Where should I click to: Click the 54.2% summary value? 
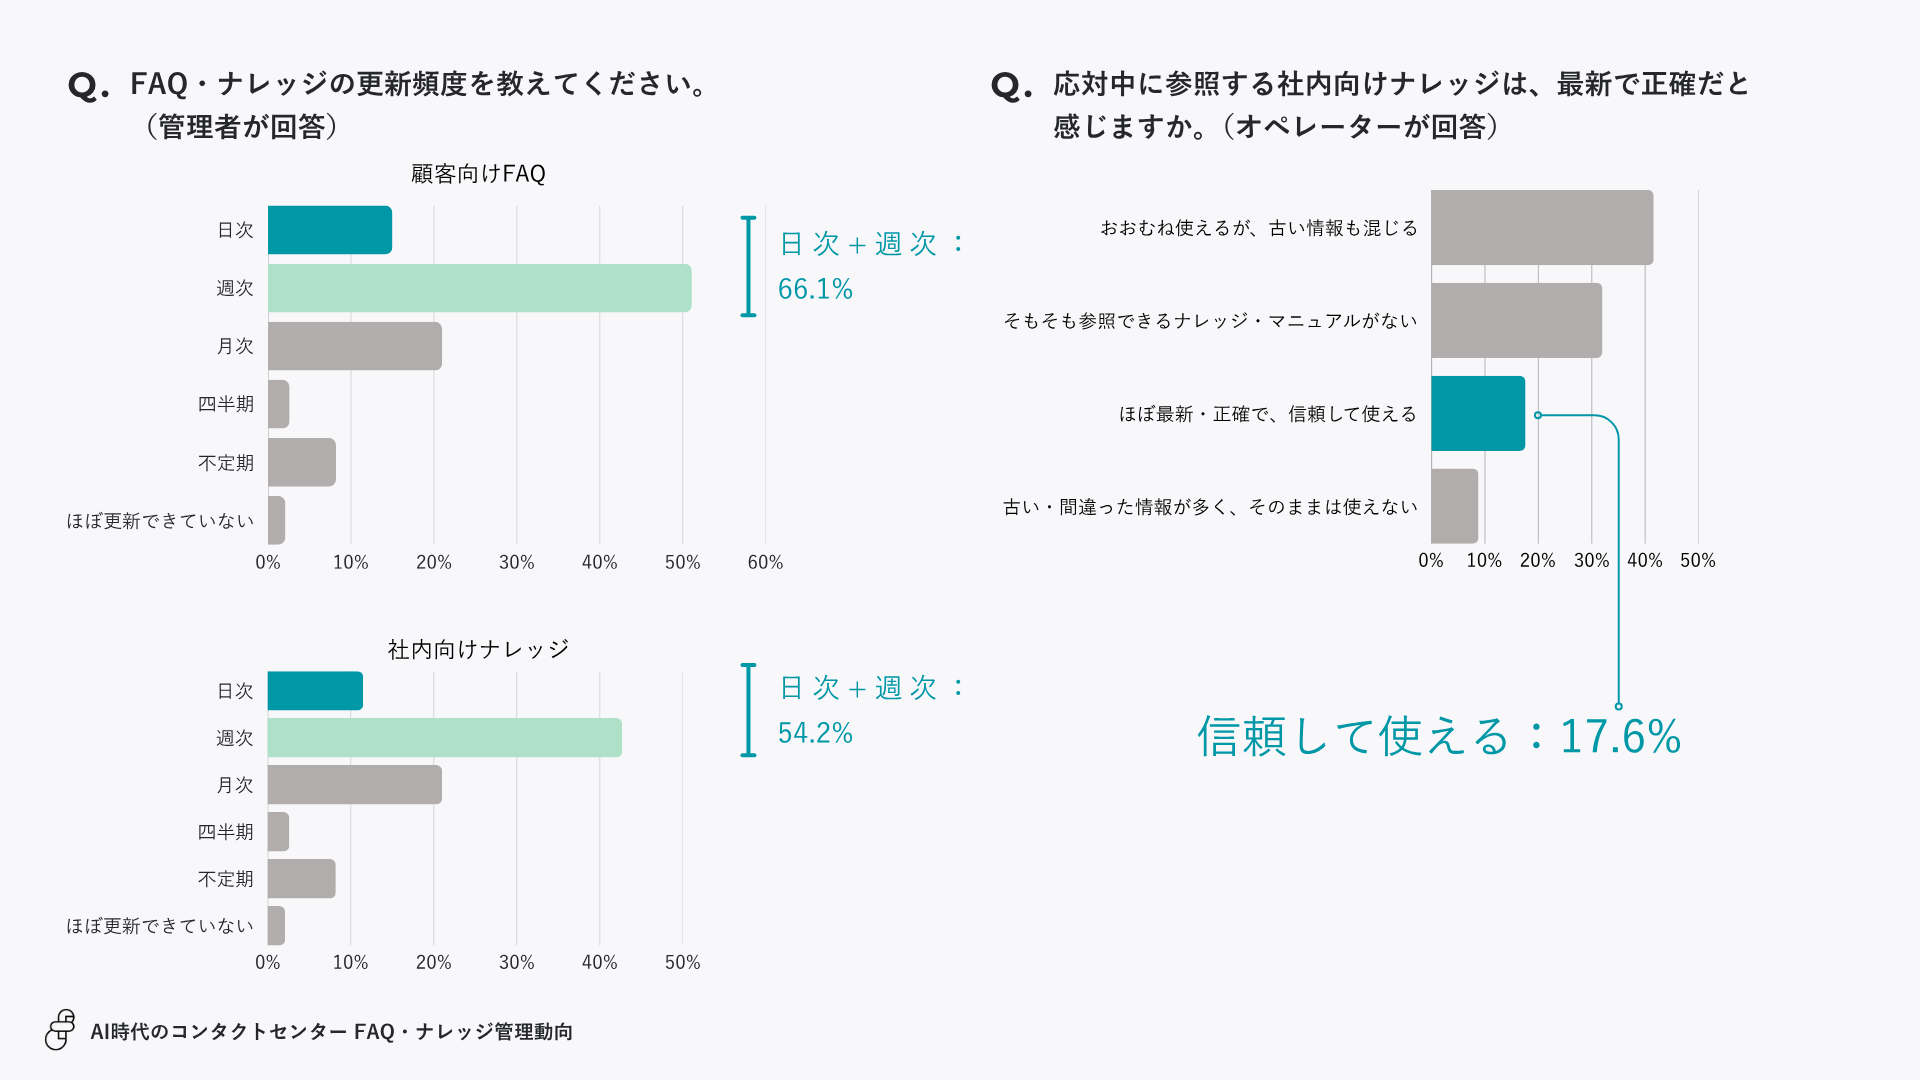(815, 734)
